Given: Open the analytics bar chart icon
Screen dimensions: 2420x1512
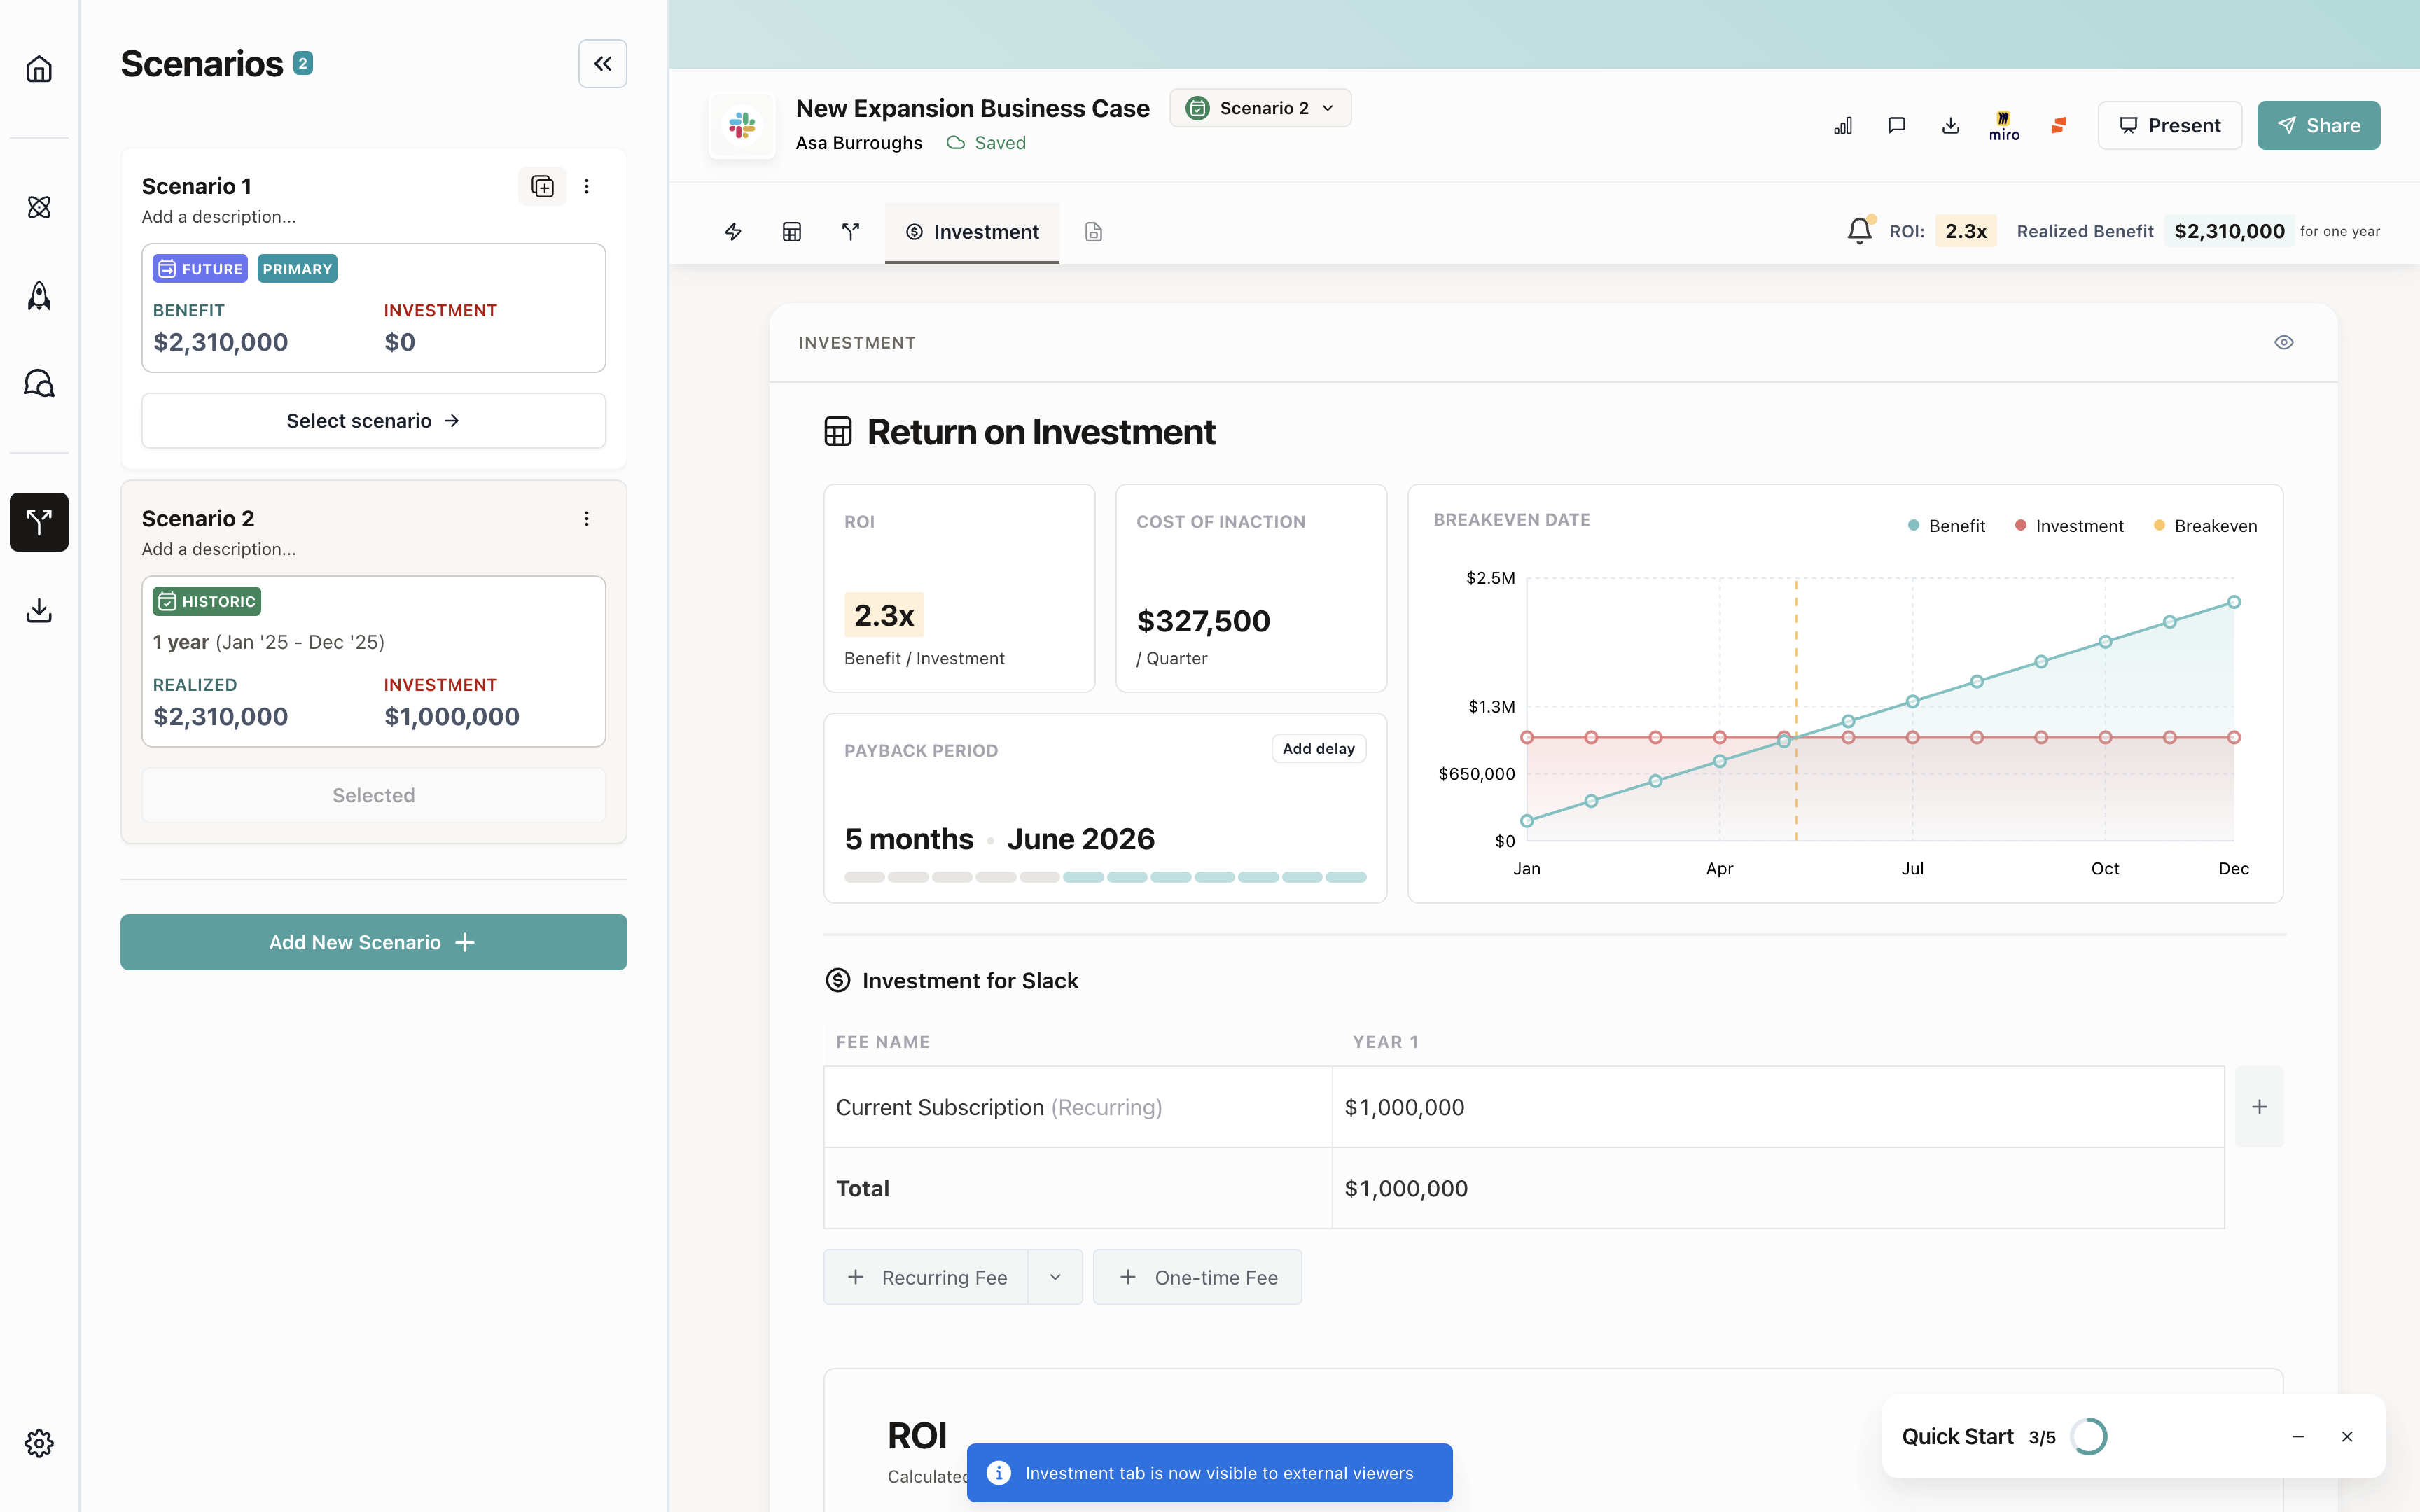Looking at the screenshot, I should pyautogui.click(x=1842, y=125).
